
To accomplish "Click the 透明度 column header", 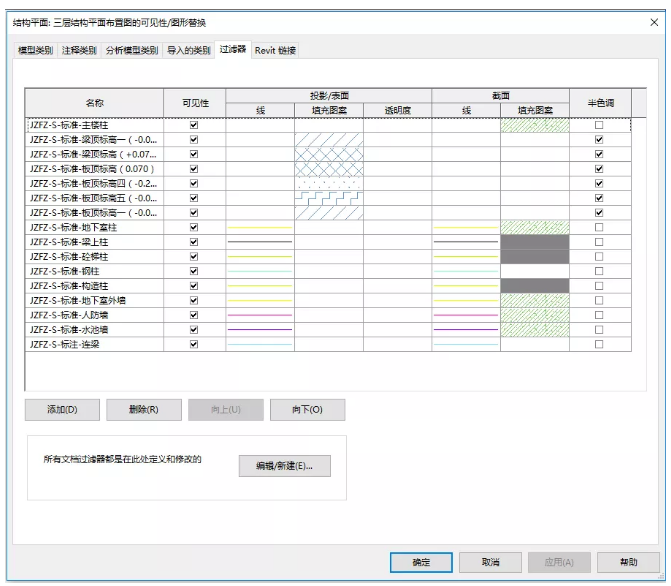I will pos(398,110).
